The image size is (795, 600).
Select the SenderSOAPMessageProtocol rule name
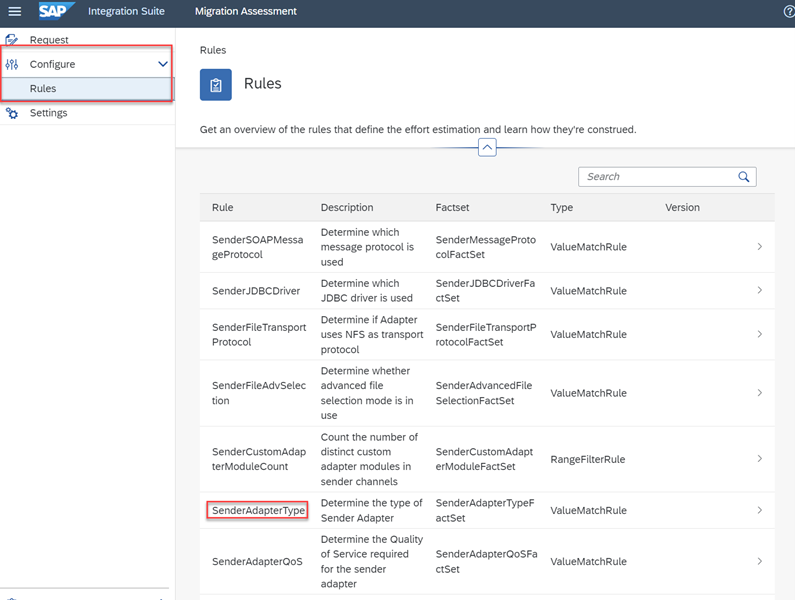258,247
